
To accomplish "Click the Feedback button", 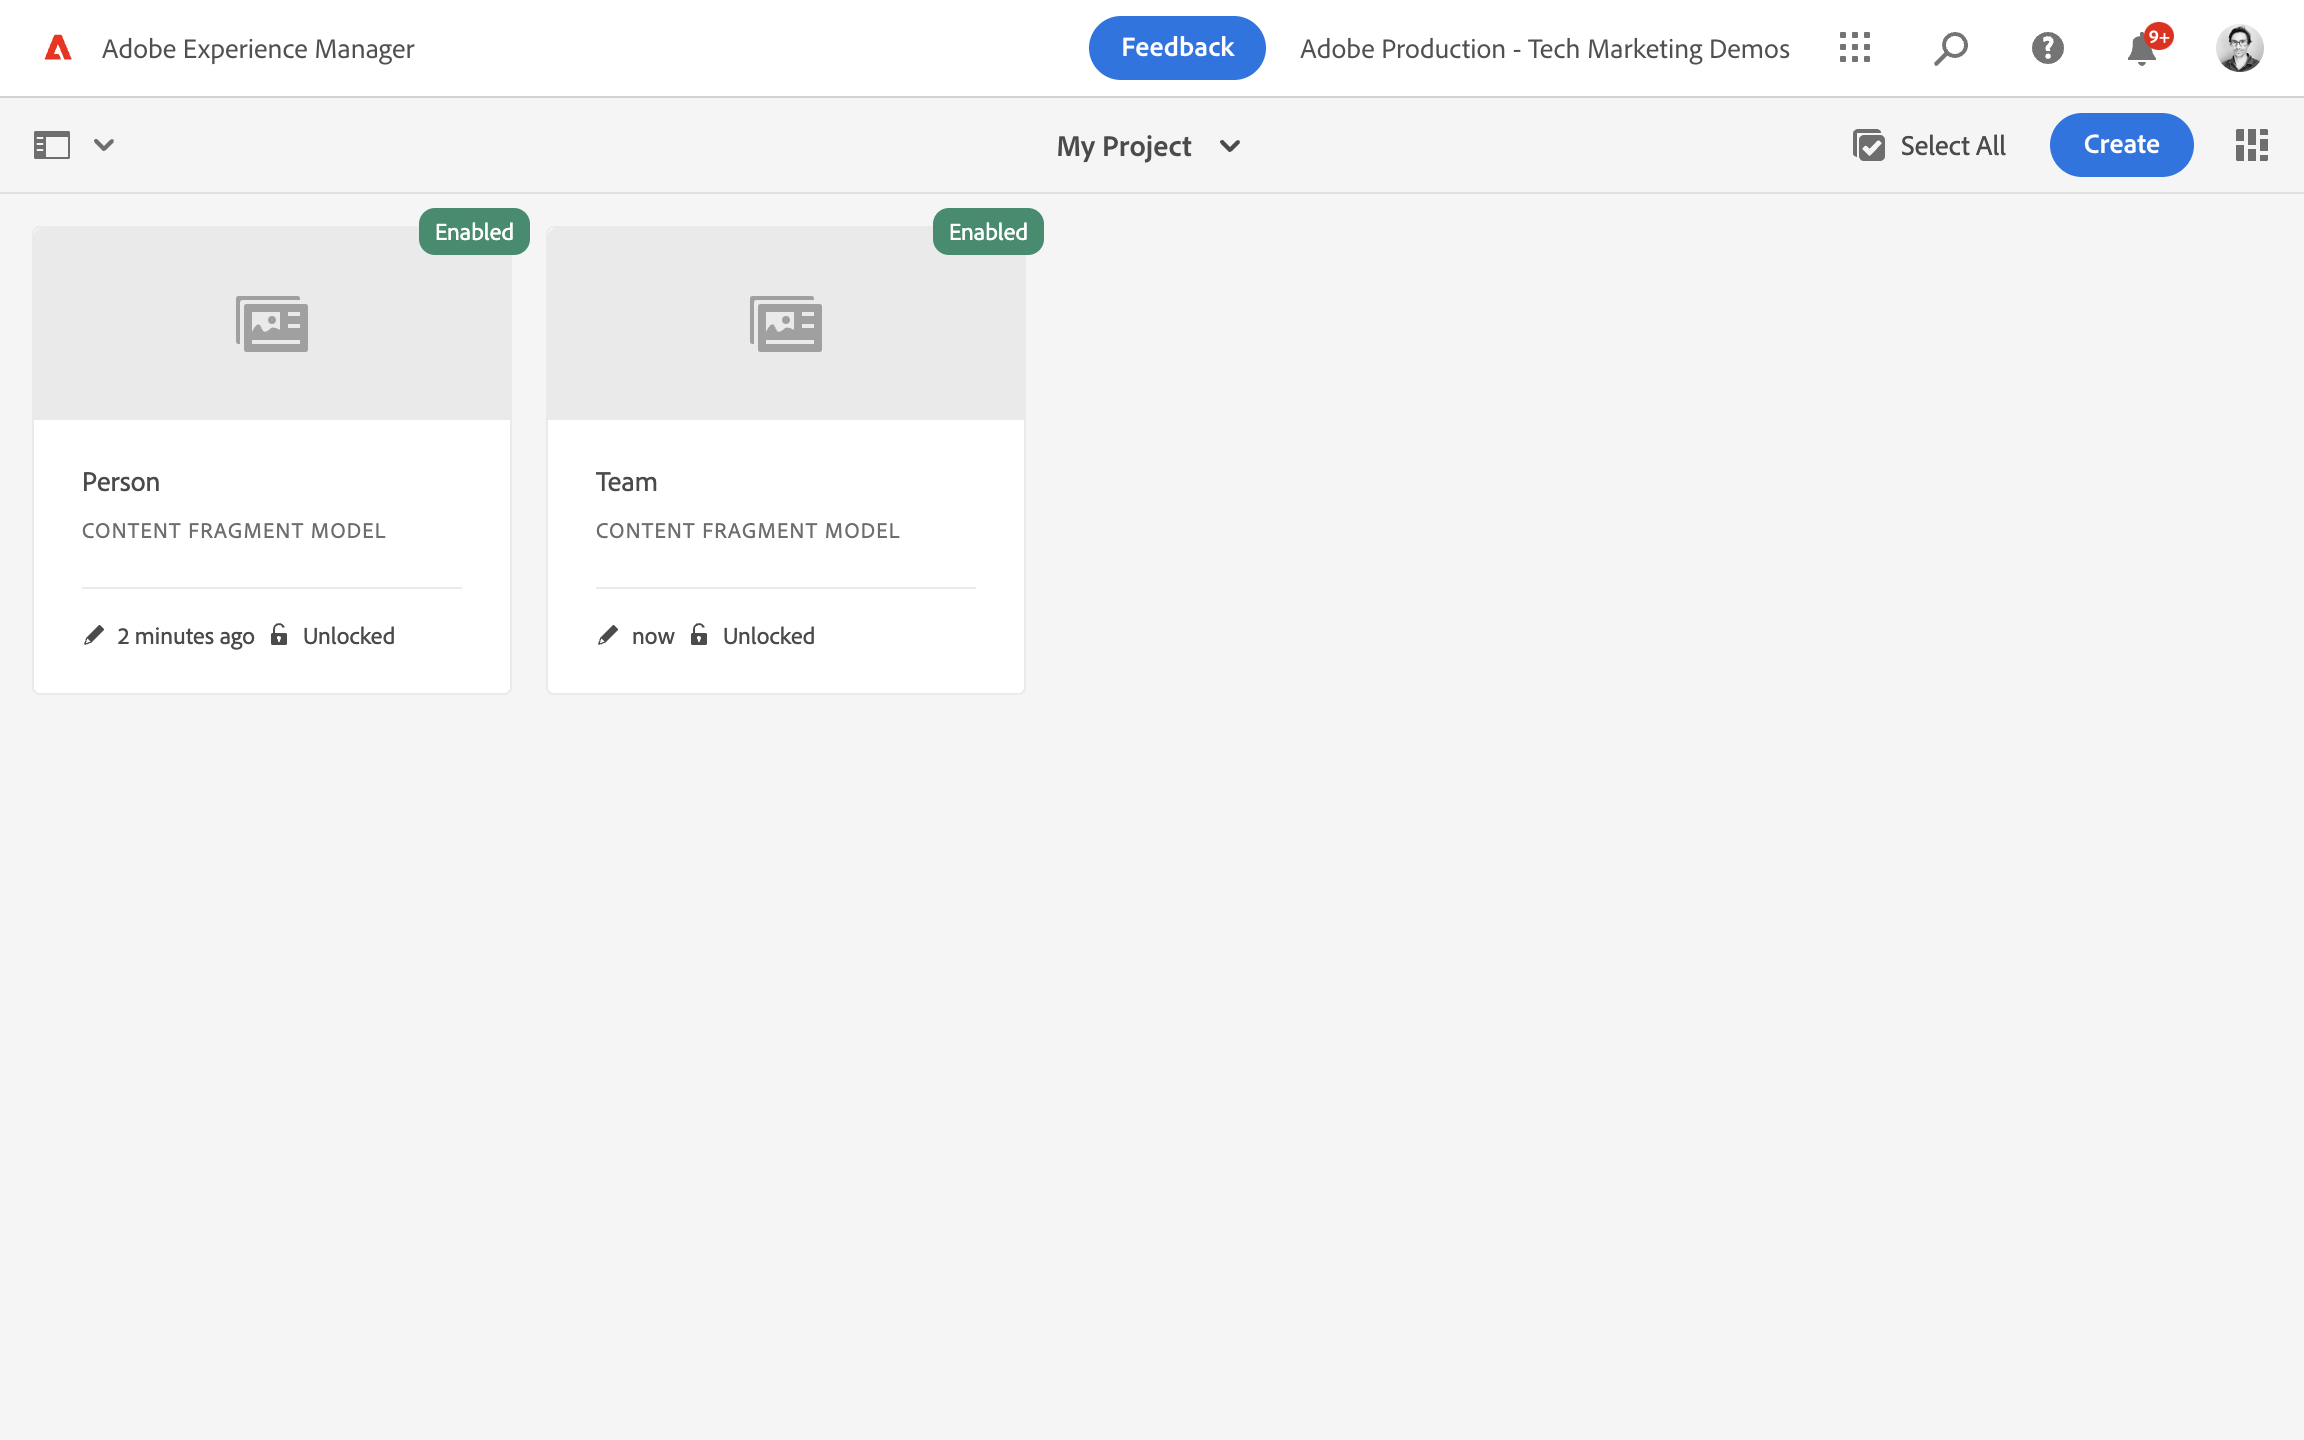I will (x=1177, y=48).
